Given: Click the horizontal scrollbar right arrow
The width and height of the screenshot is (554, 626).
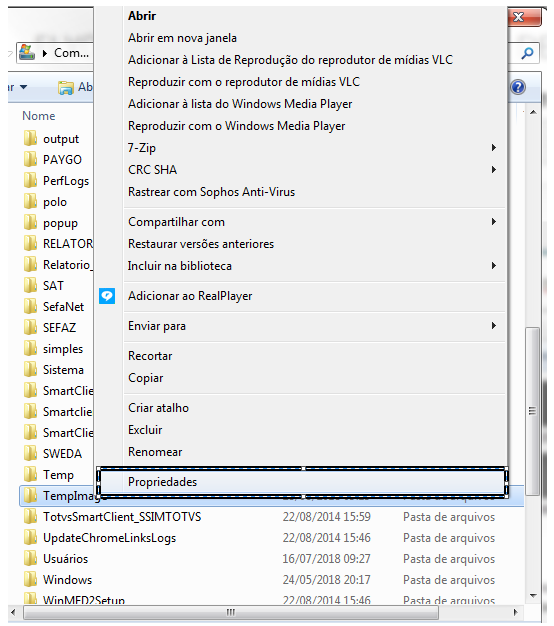Looking at the screenshot, I should (515, 612).
